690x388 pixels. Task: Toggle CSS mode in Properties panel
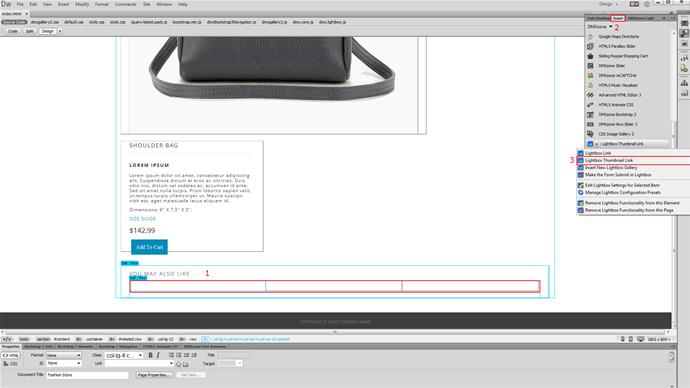(x=11, y=364)
